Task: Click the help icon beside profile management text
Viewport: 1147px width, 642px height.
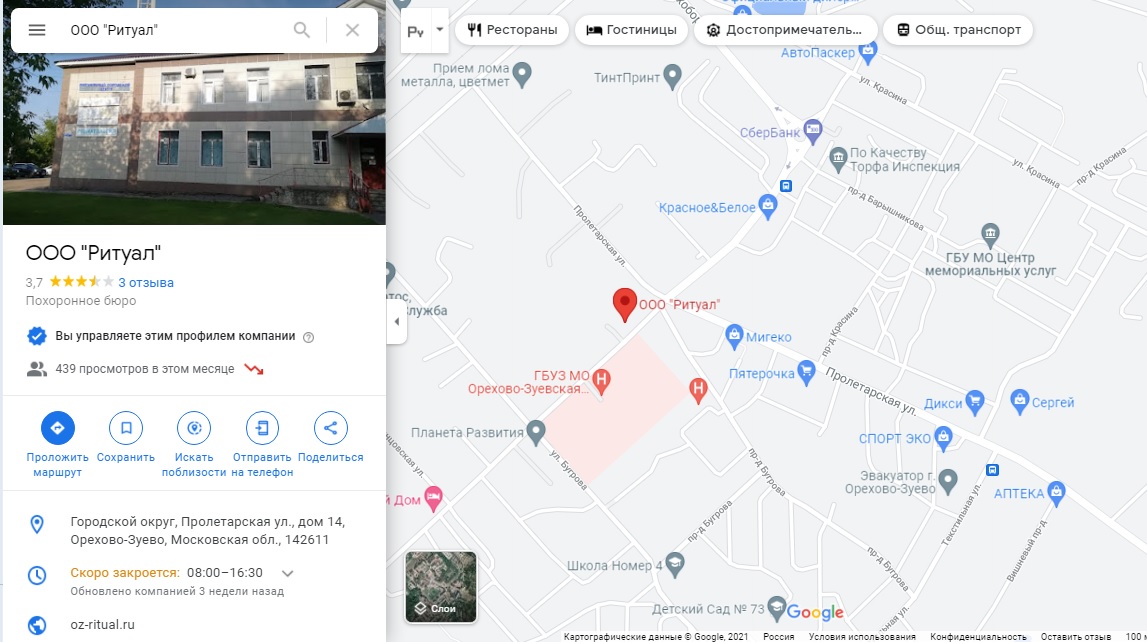Action: pyautogui.click(x=309, y=337)
